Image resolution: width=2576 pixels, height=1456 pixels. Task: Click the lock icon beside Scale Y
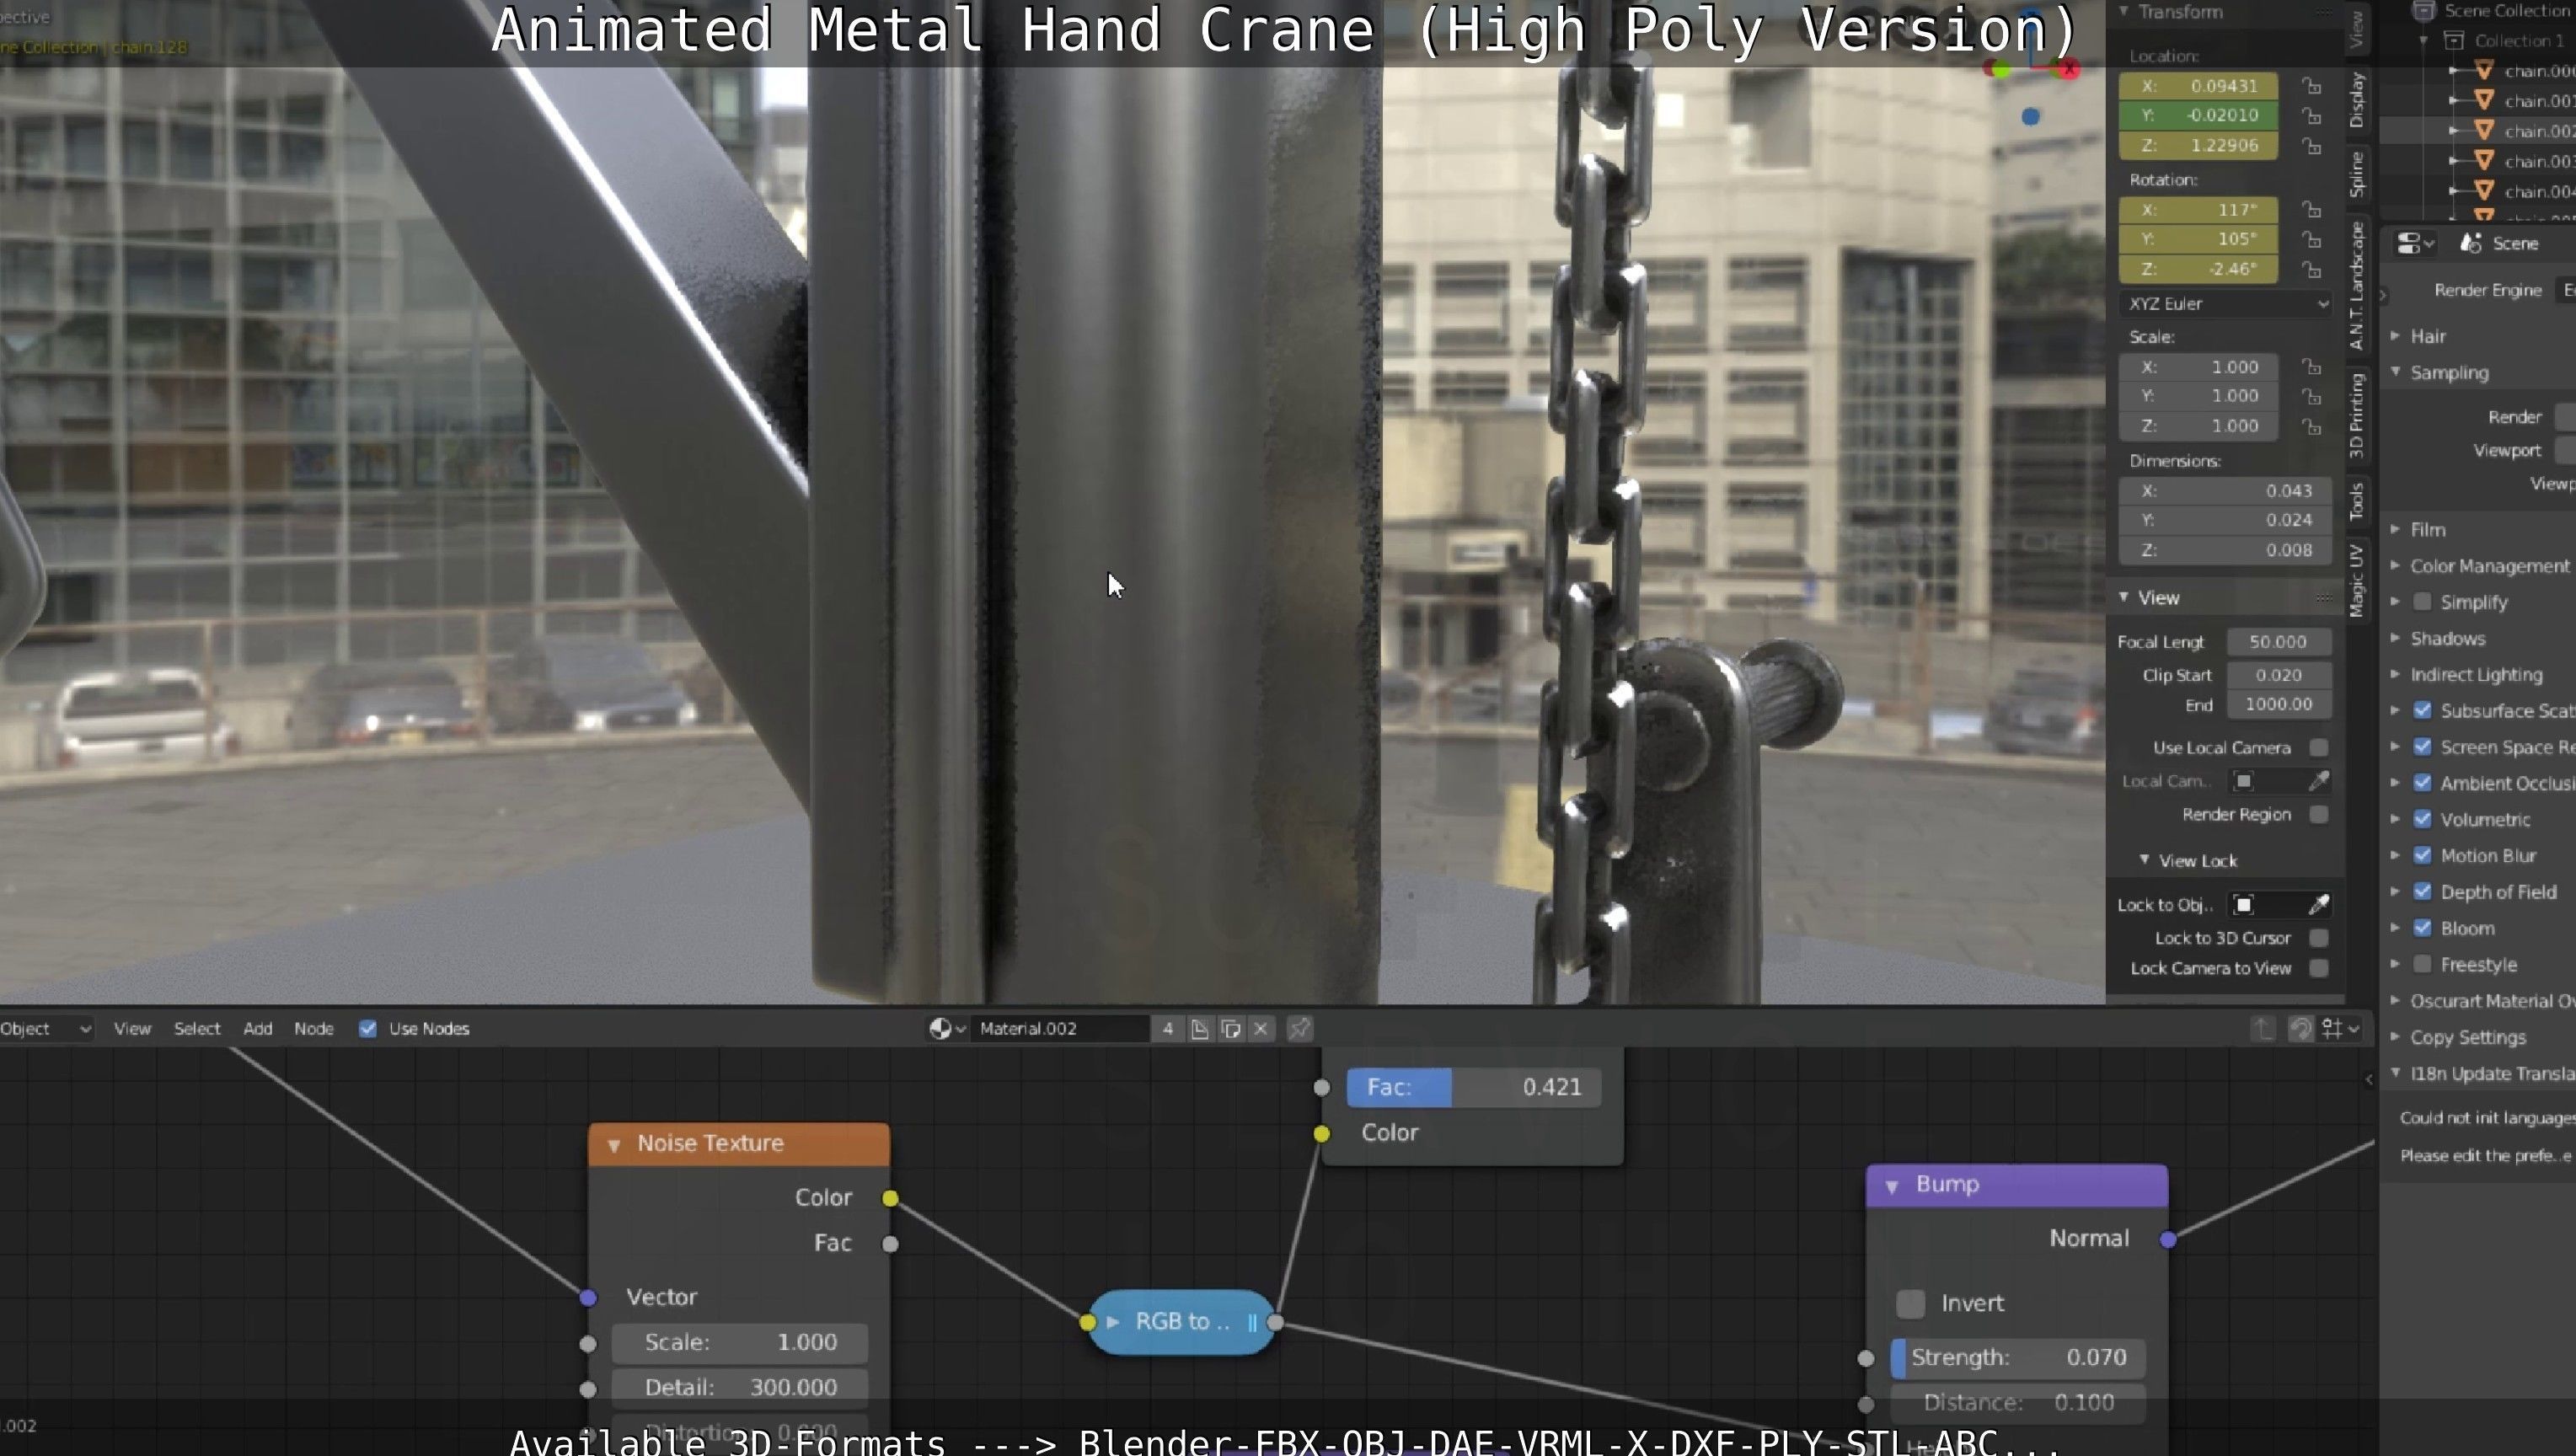point(2311,396)
